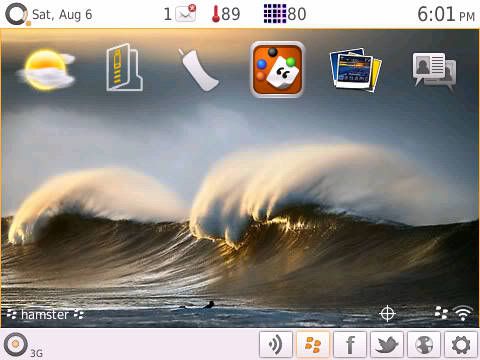Open Facebook from the bottom dock
The height and width of the screenshot is (360, 480).
(350, 344)
